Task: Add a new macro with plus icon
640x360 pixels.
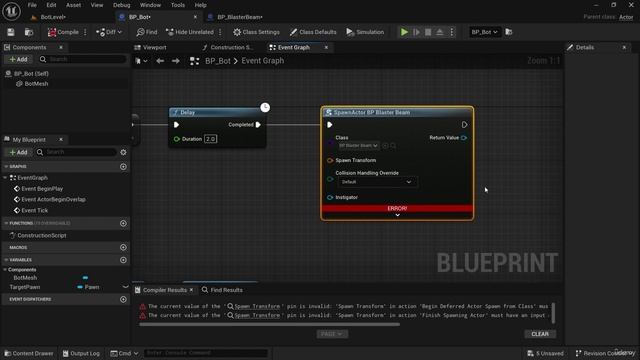Action: (123, 247)
